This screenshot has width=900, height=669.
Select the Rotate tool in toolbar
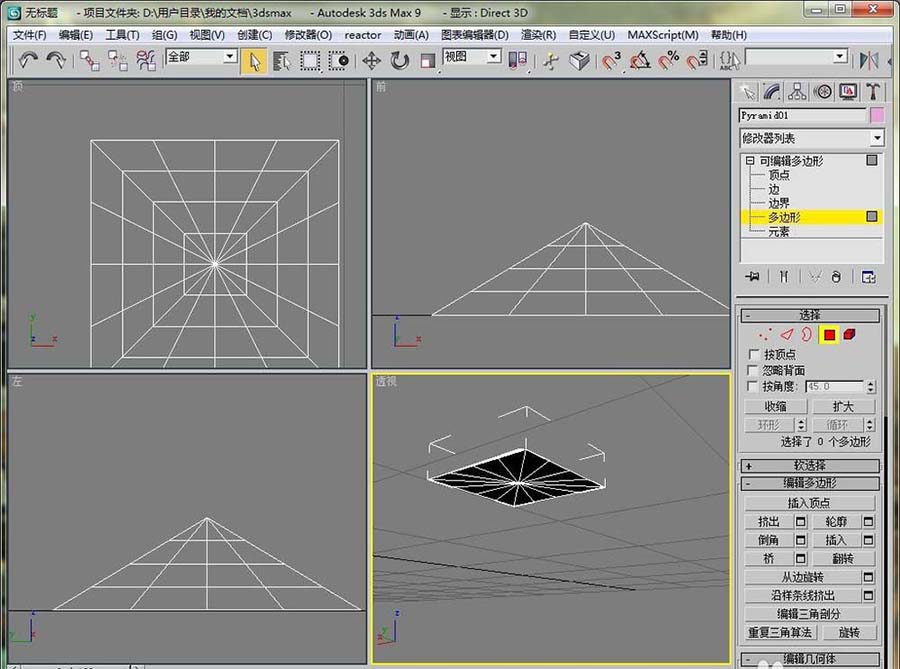tap(400, 60)
